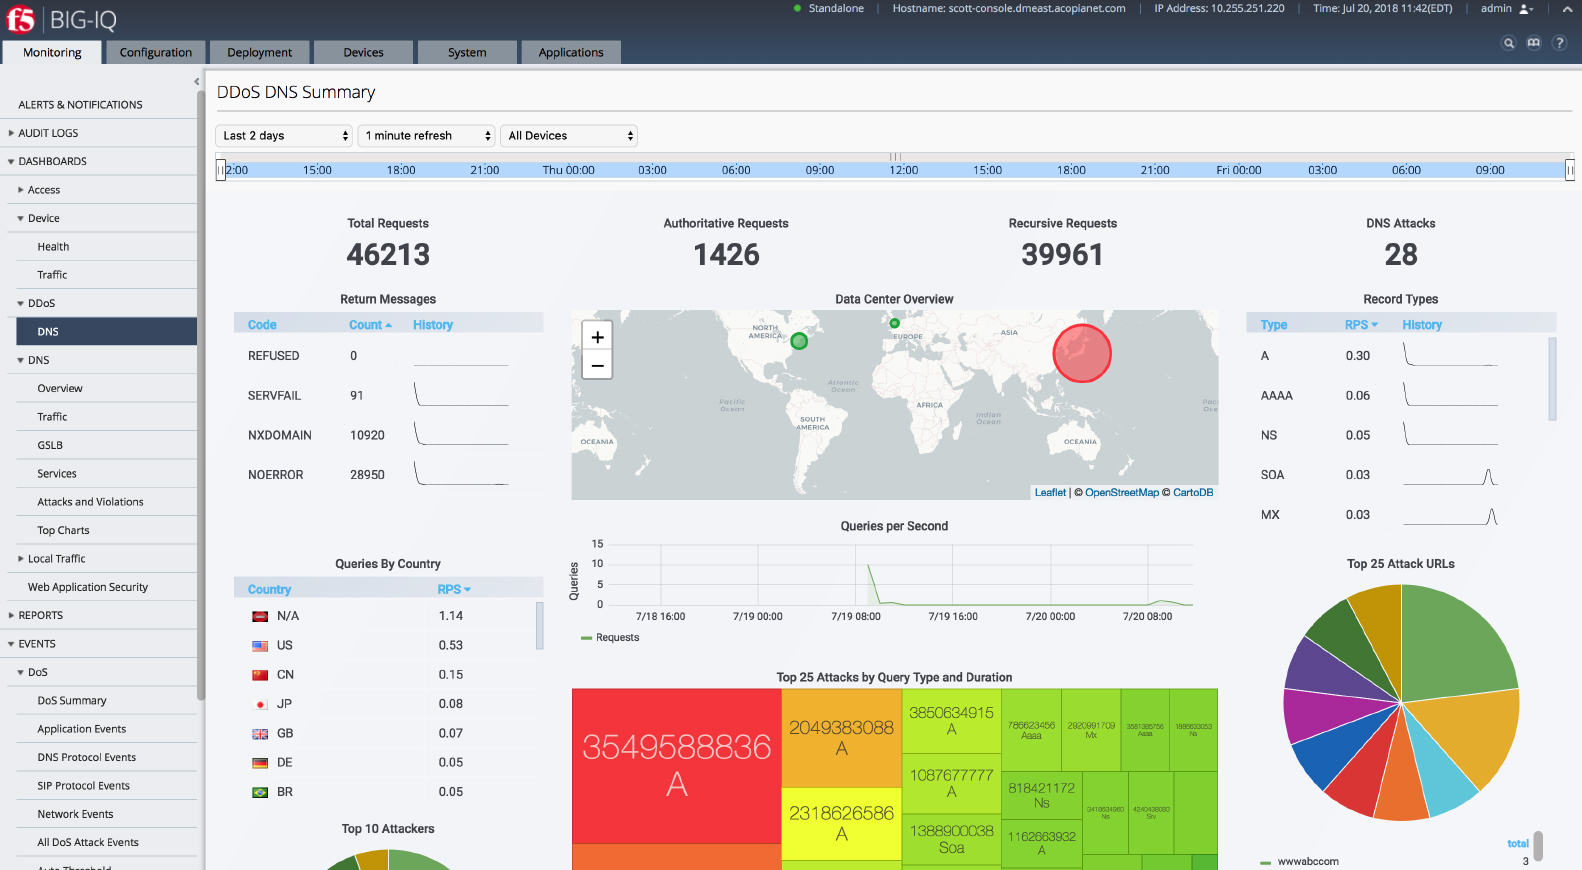Zoom in on the Data Center map
The height and width of the screenshot is (870, 1582).
click(597, 337)
